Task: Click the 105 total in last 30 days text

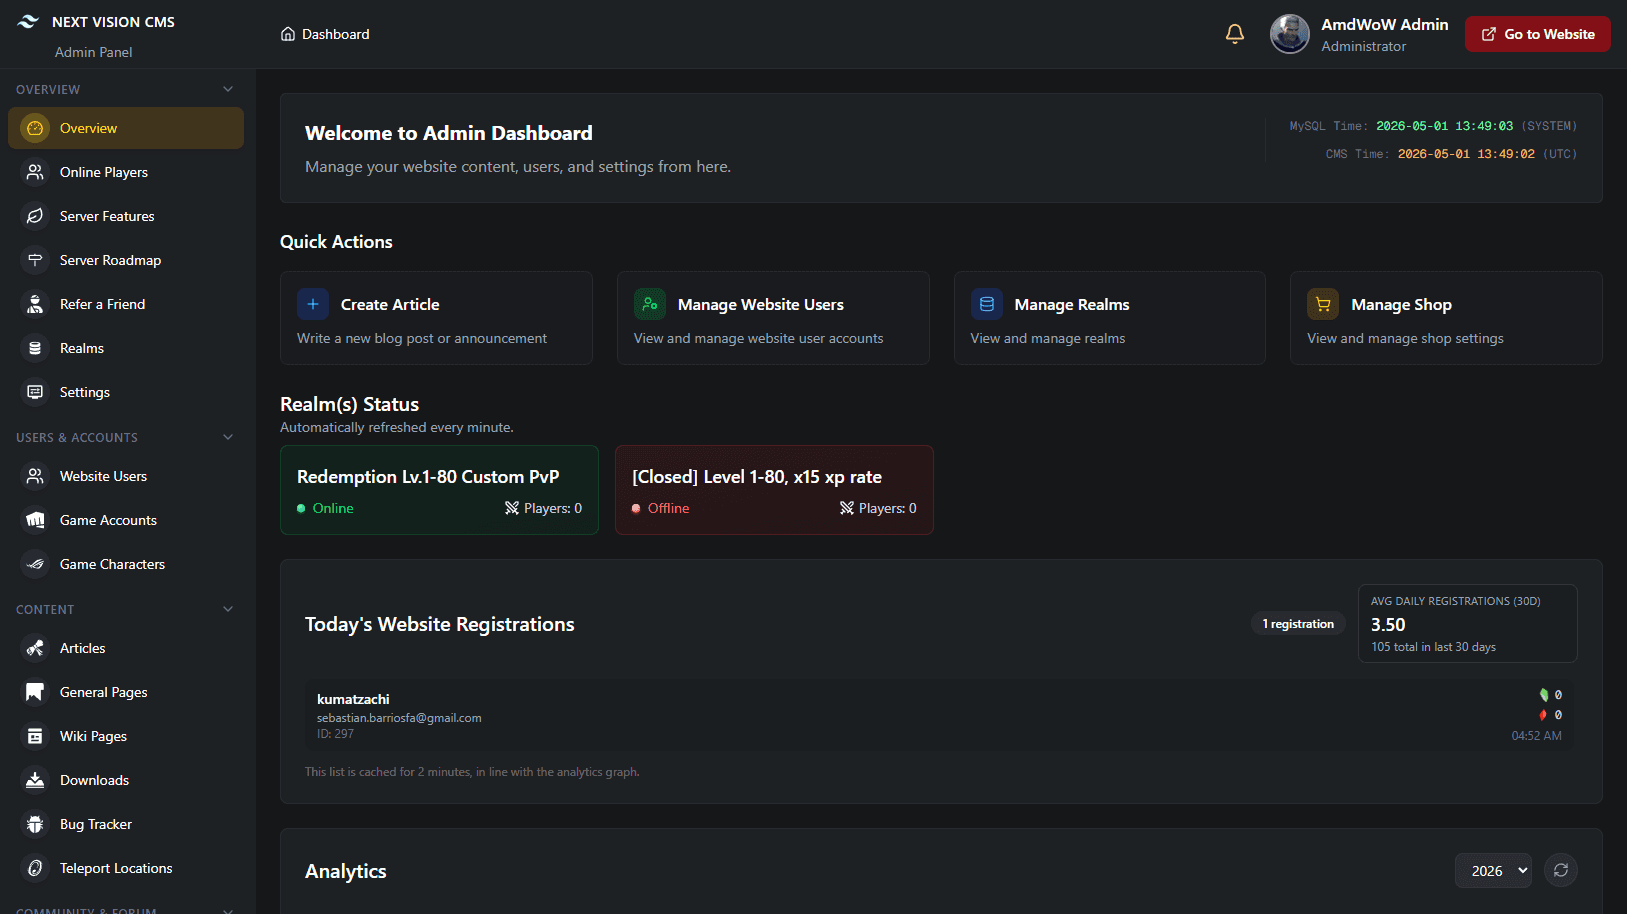Action: pyautogui.click(x=1433, y=647)
